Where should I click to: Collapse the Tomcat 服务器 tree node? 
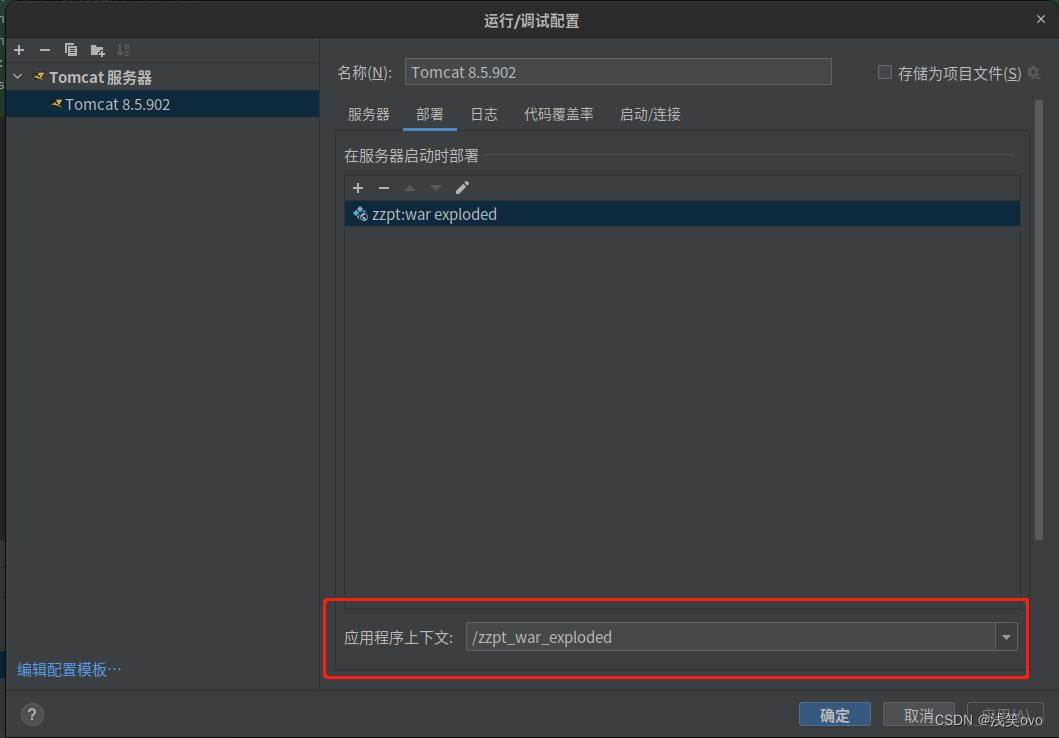16,76
